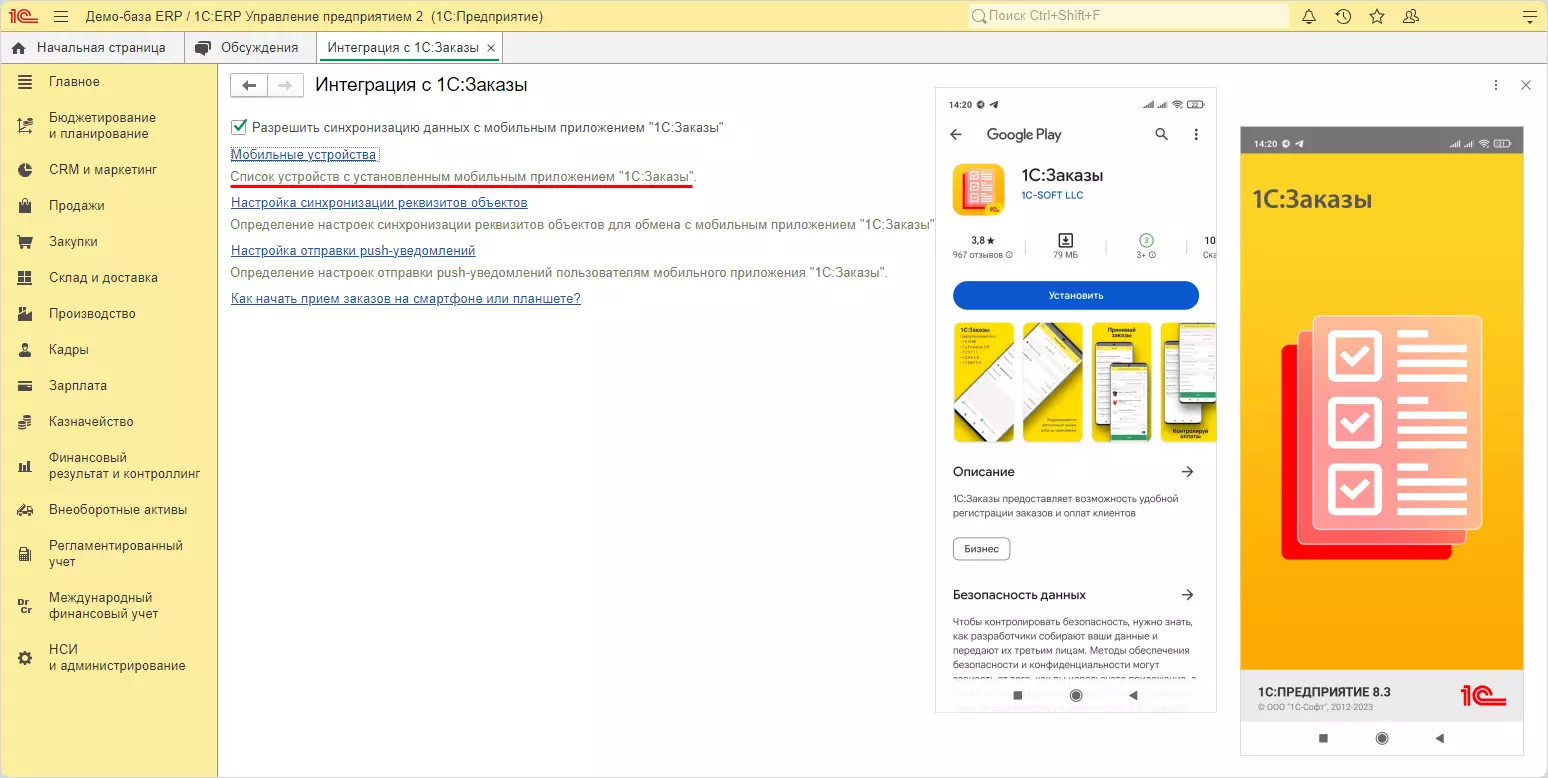The height and width of the screenshot is (778, 1548).
Task: Open the Контролируй оплаты screenshot thumbnail
Action: point(1188,382)
